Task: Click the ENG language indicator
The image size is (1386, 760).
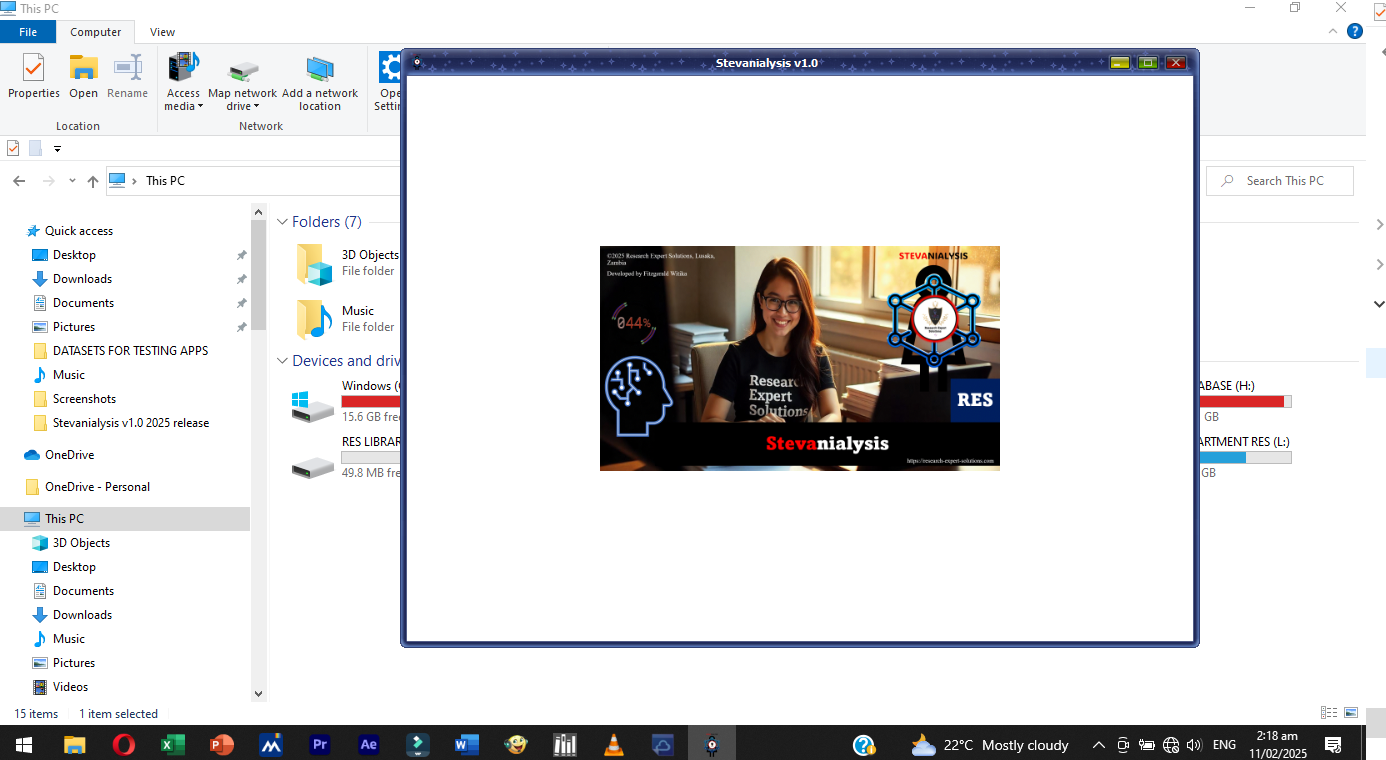Action: [1224, 744]
